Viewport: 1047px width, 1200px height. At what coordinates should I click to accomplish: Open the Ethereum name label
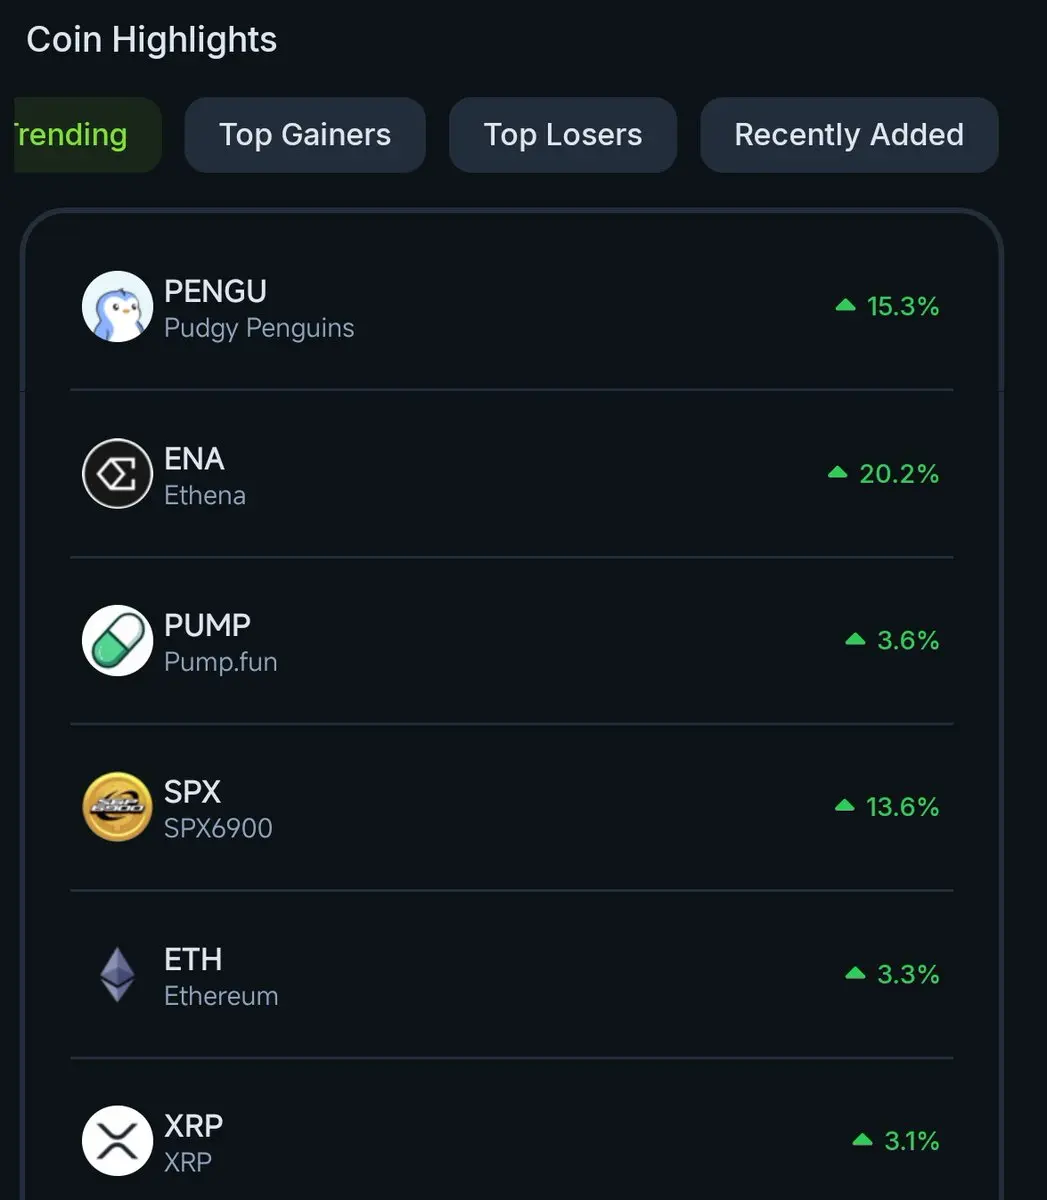click(221, 996)
